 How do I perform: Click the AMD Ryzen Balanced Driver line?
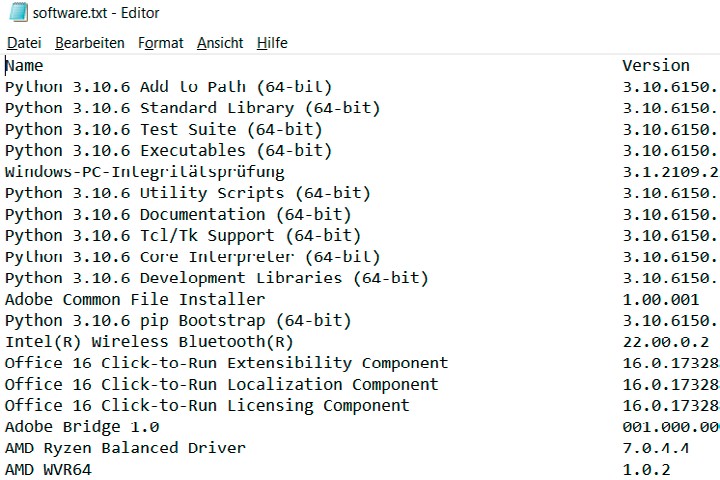click(x=125, y=448)
